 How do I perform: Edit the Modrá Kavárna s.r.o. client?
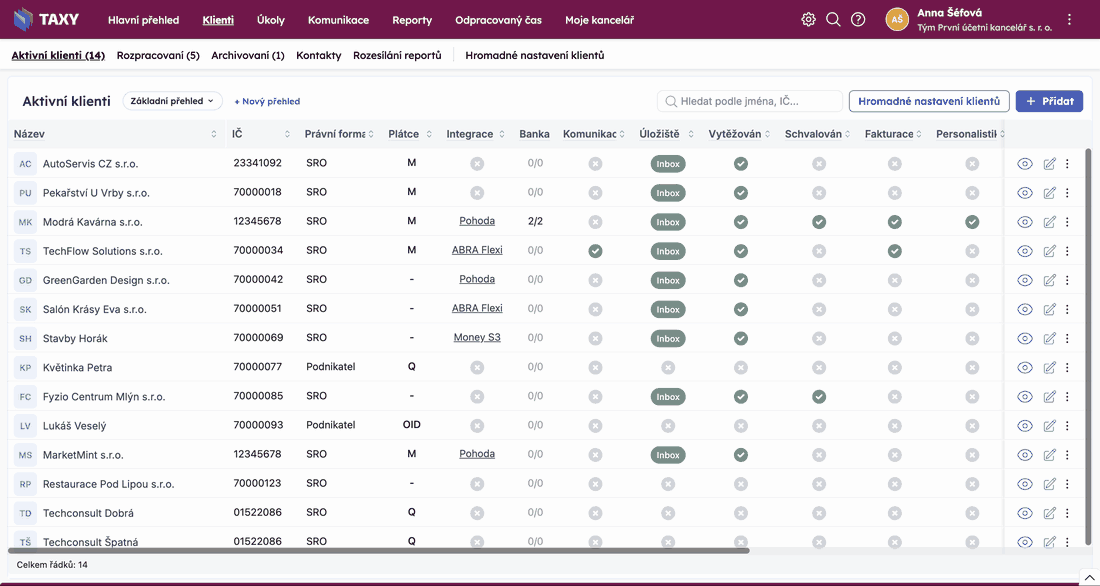[x=1049, y=222]
